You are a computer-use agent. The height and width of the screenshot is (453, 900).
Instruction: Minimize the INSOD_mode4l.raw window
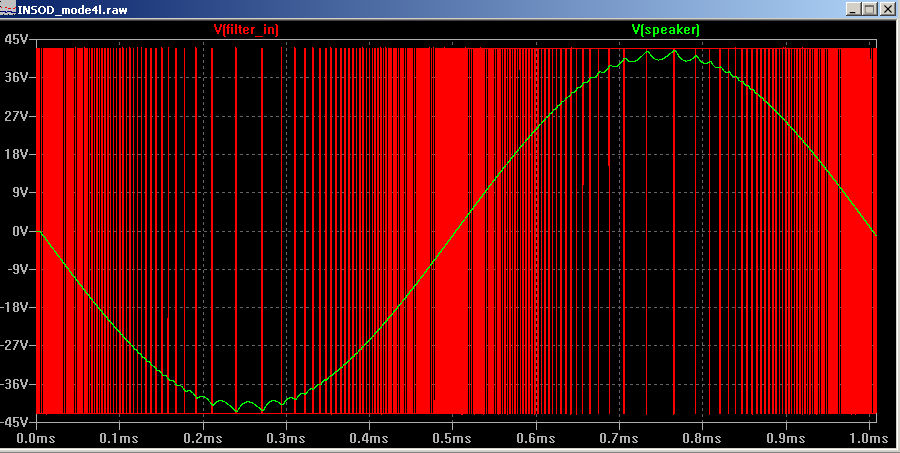[854, 9]
